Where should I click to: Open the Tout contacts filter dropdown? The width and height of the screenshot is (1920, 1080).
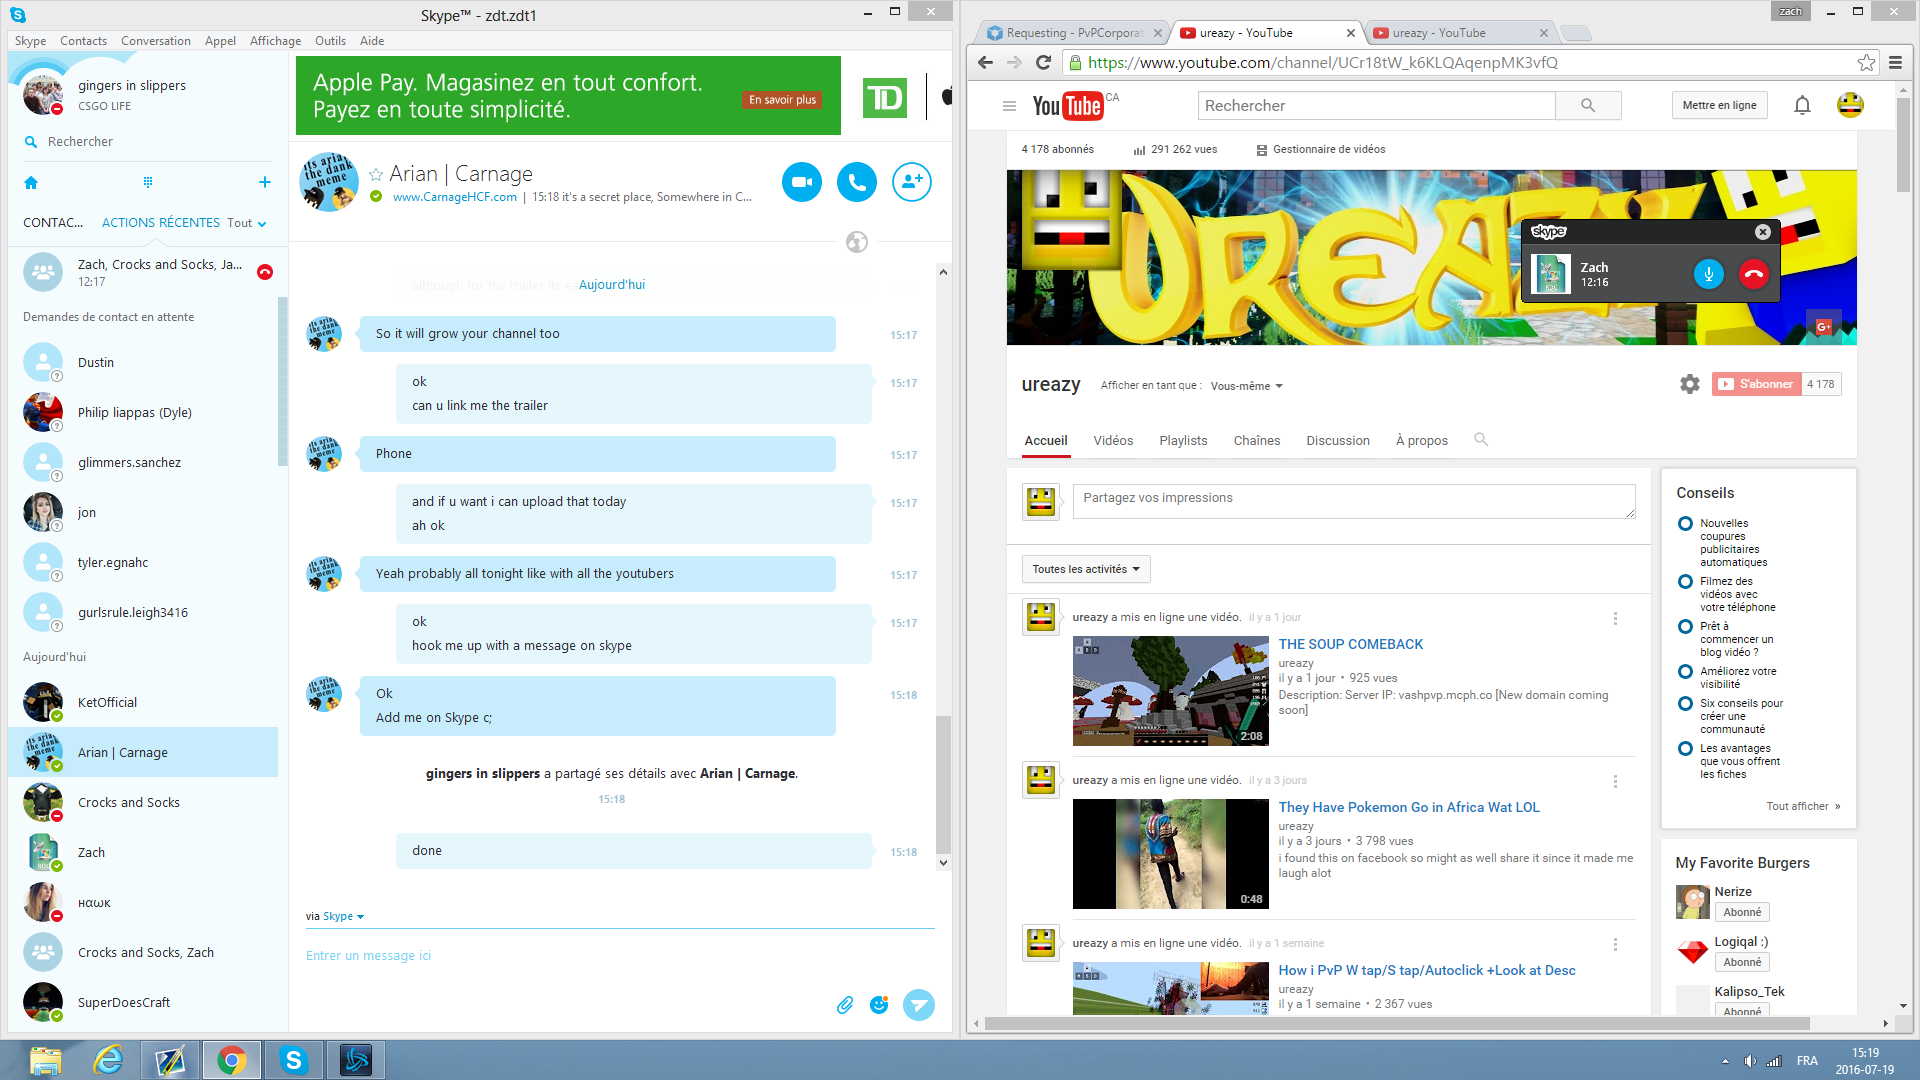tap(246, 223)
